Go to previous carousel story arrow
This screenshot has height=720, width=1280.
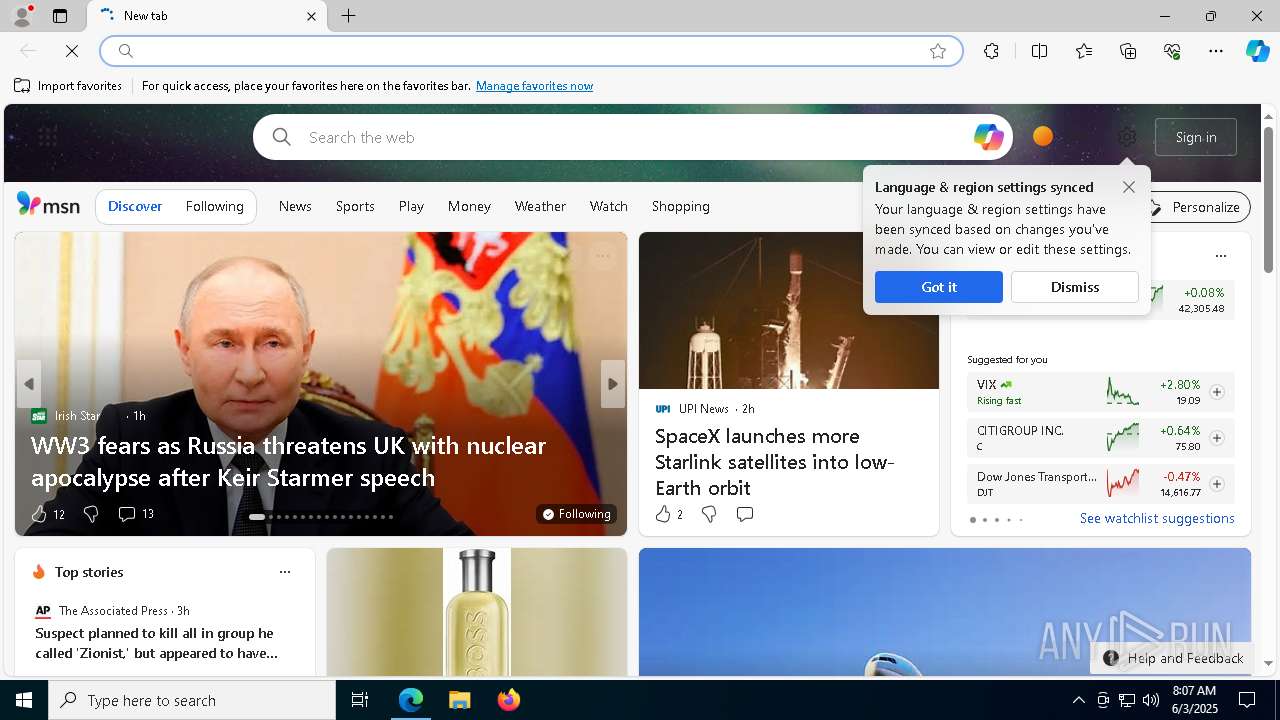coord(29,384)
